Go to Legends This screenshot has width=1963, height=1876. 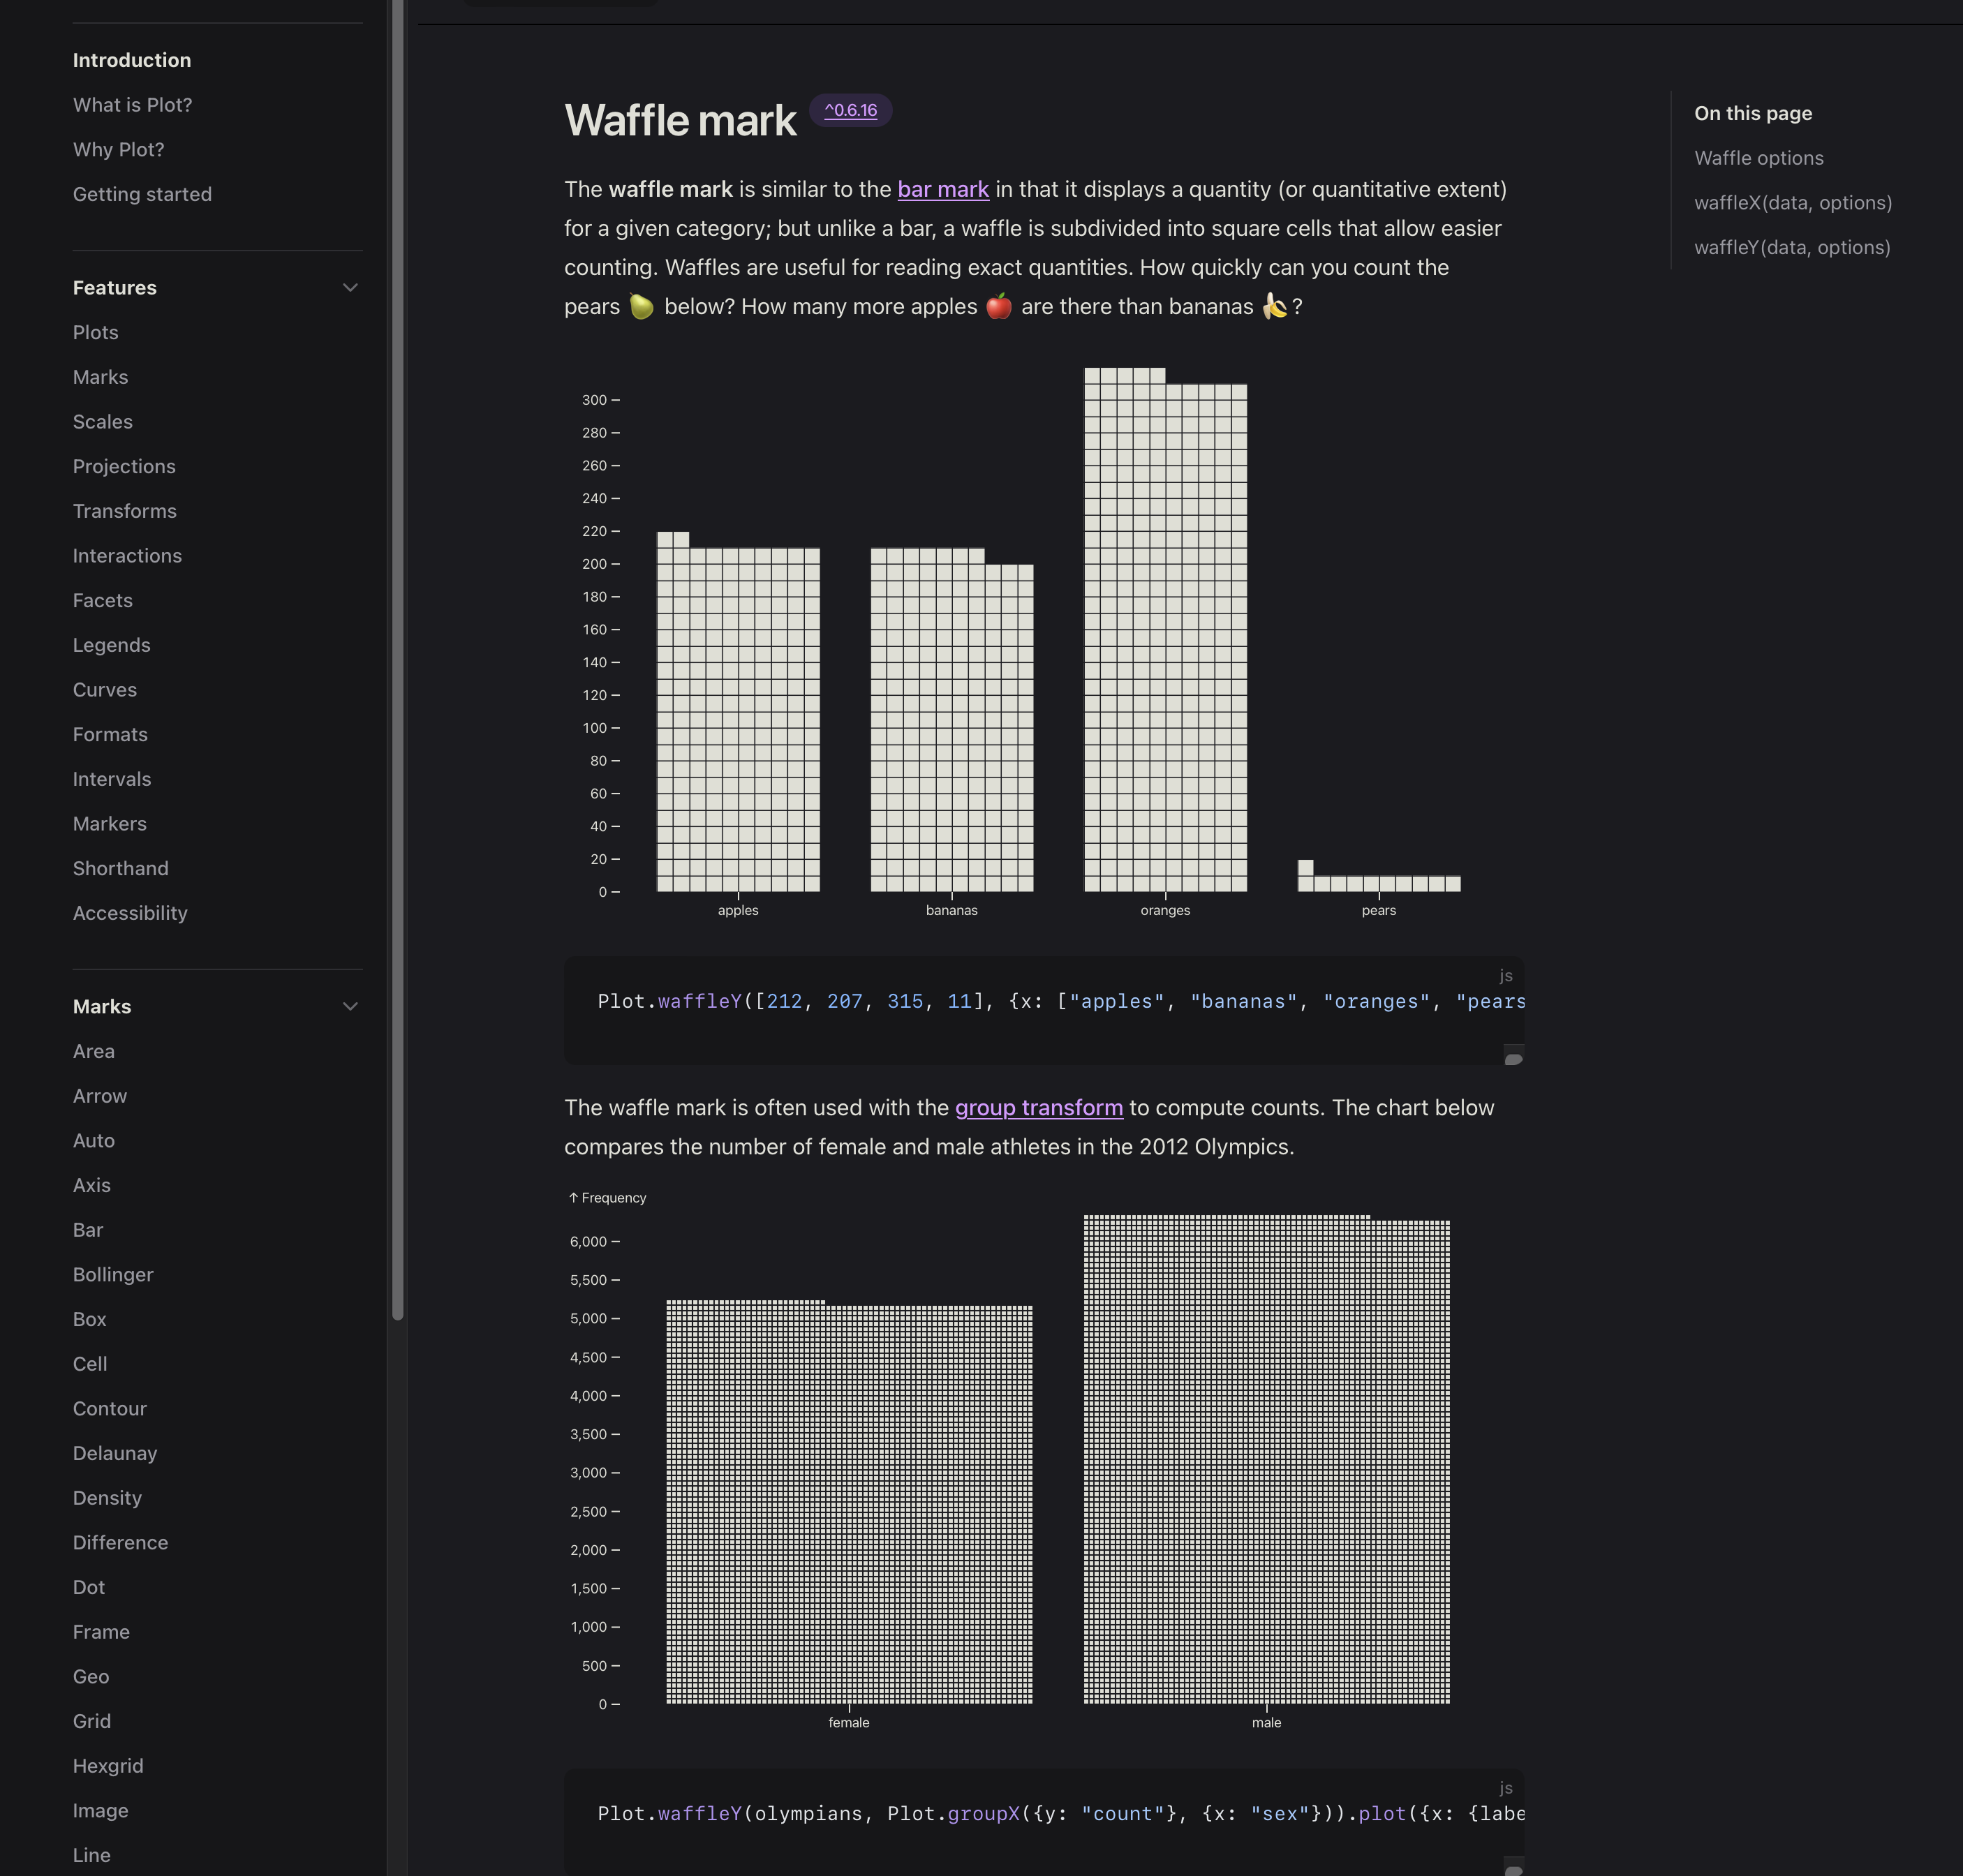(x=111, y=645)
